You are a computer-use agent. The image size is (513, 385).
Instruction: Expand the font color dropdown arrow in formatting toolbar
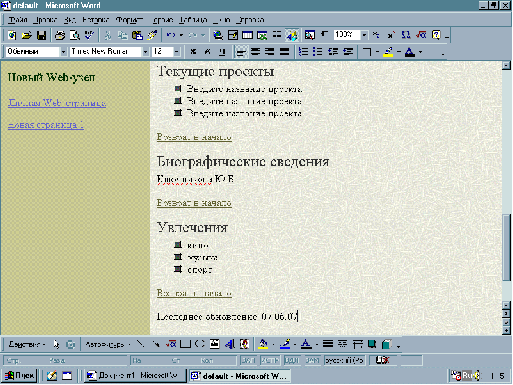[420, 52]
